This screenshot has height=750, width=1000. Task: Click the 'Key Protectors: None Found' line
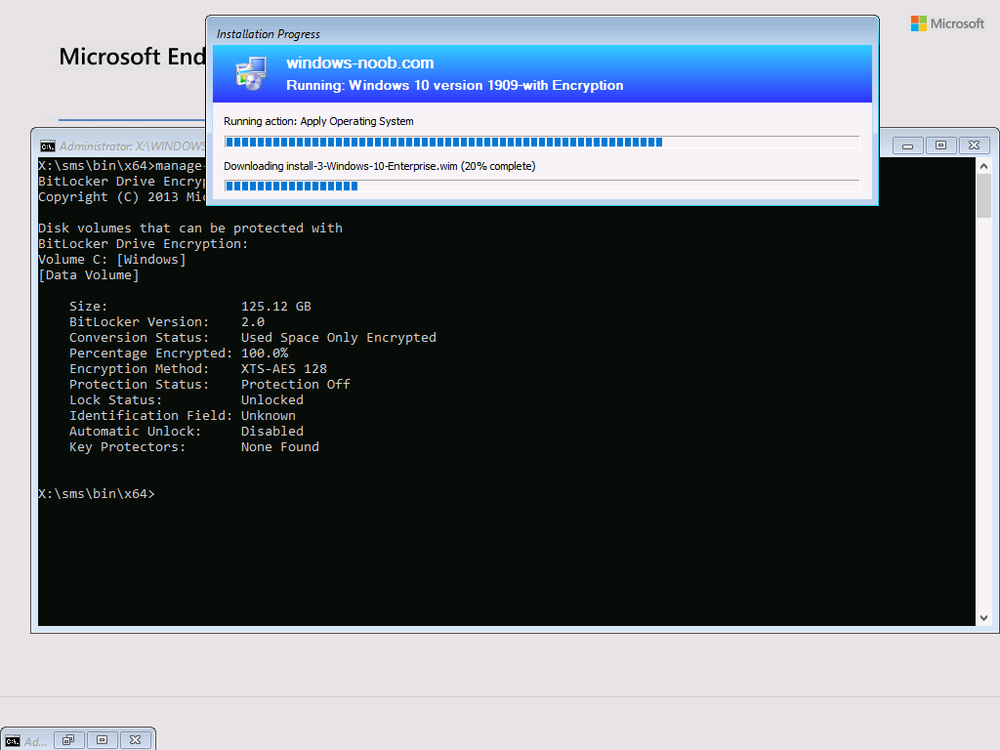click(x=194, y=447)
